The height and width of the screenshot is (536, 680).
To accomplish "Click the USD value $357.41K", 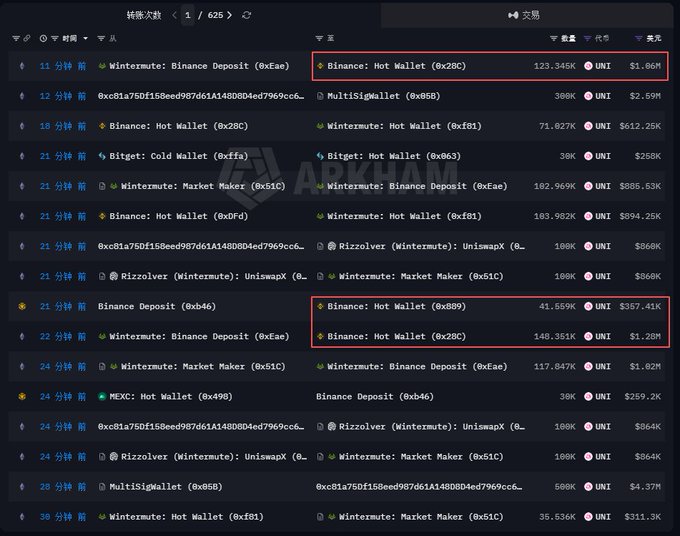I will click(x=640, y=306).
